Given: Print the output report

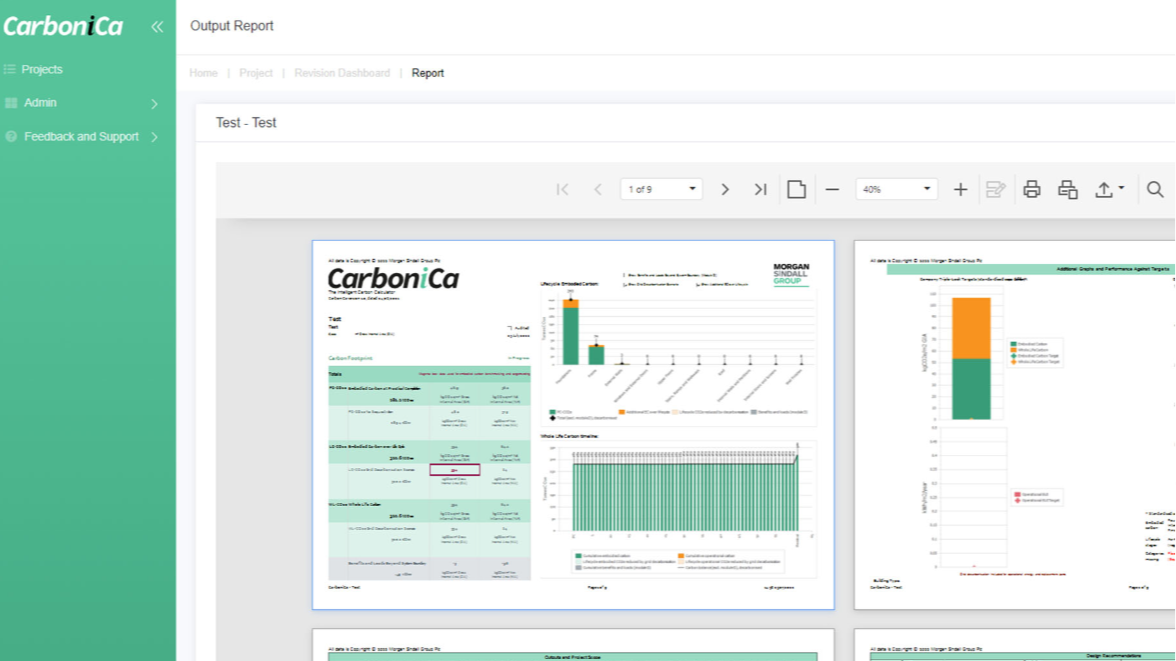Looking at the screenshot, I should pos(1032,188).
